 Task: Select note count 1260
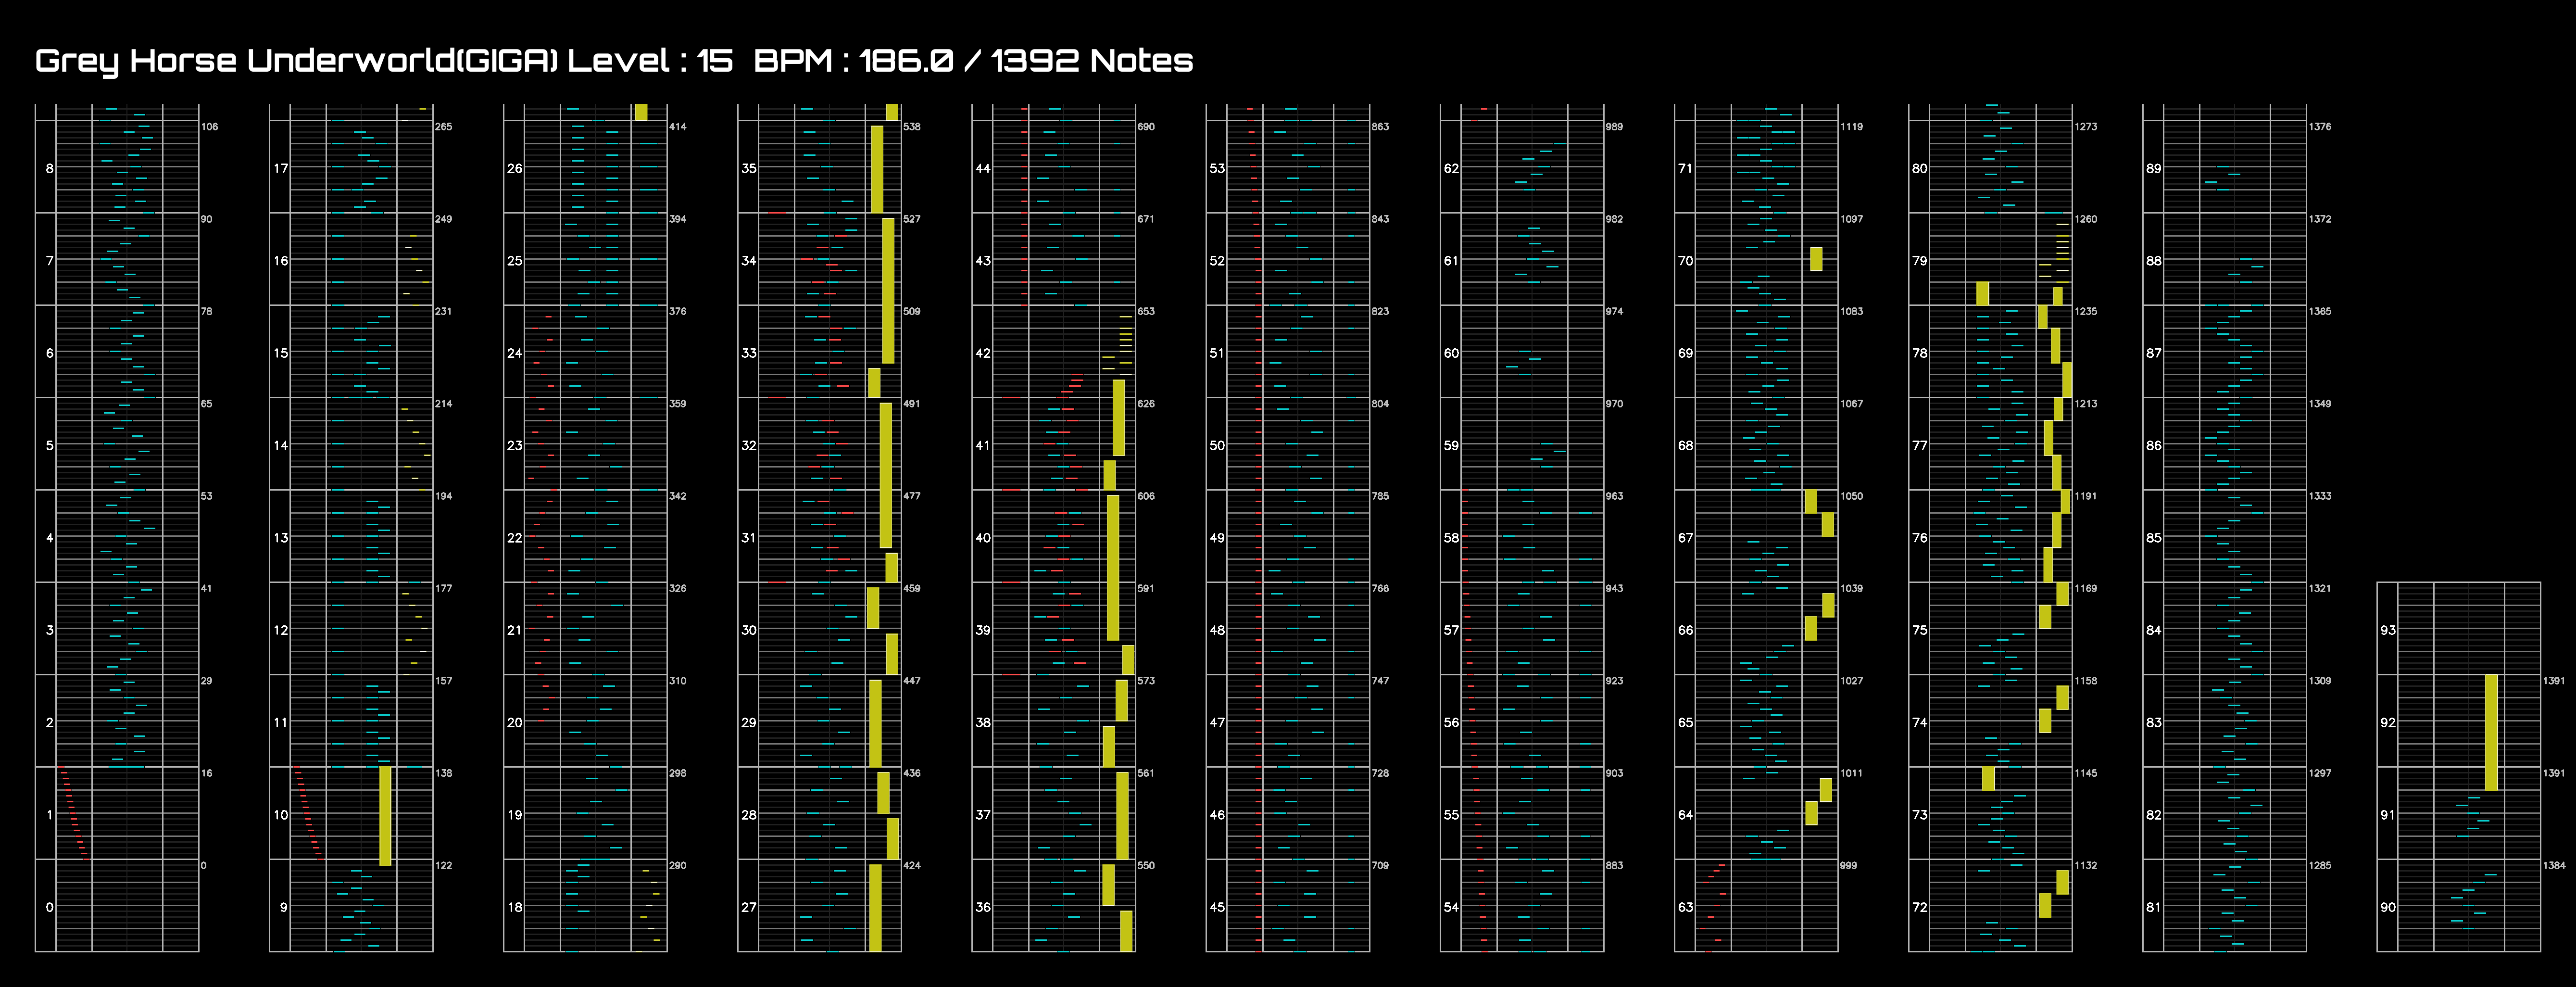(2084, 219)
